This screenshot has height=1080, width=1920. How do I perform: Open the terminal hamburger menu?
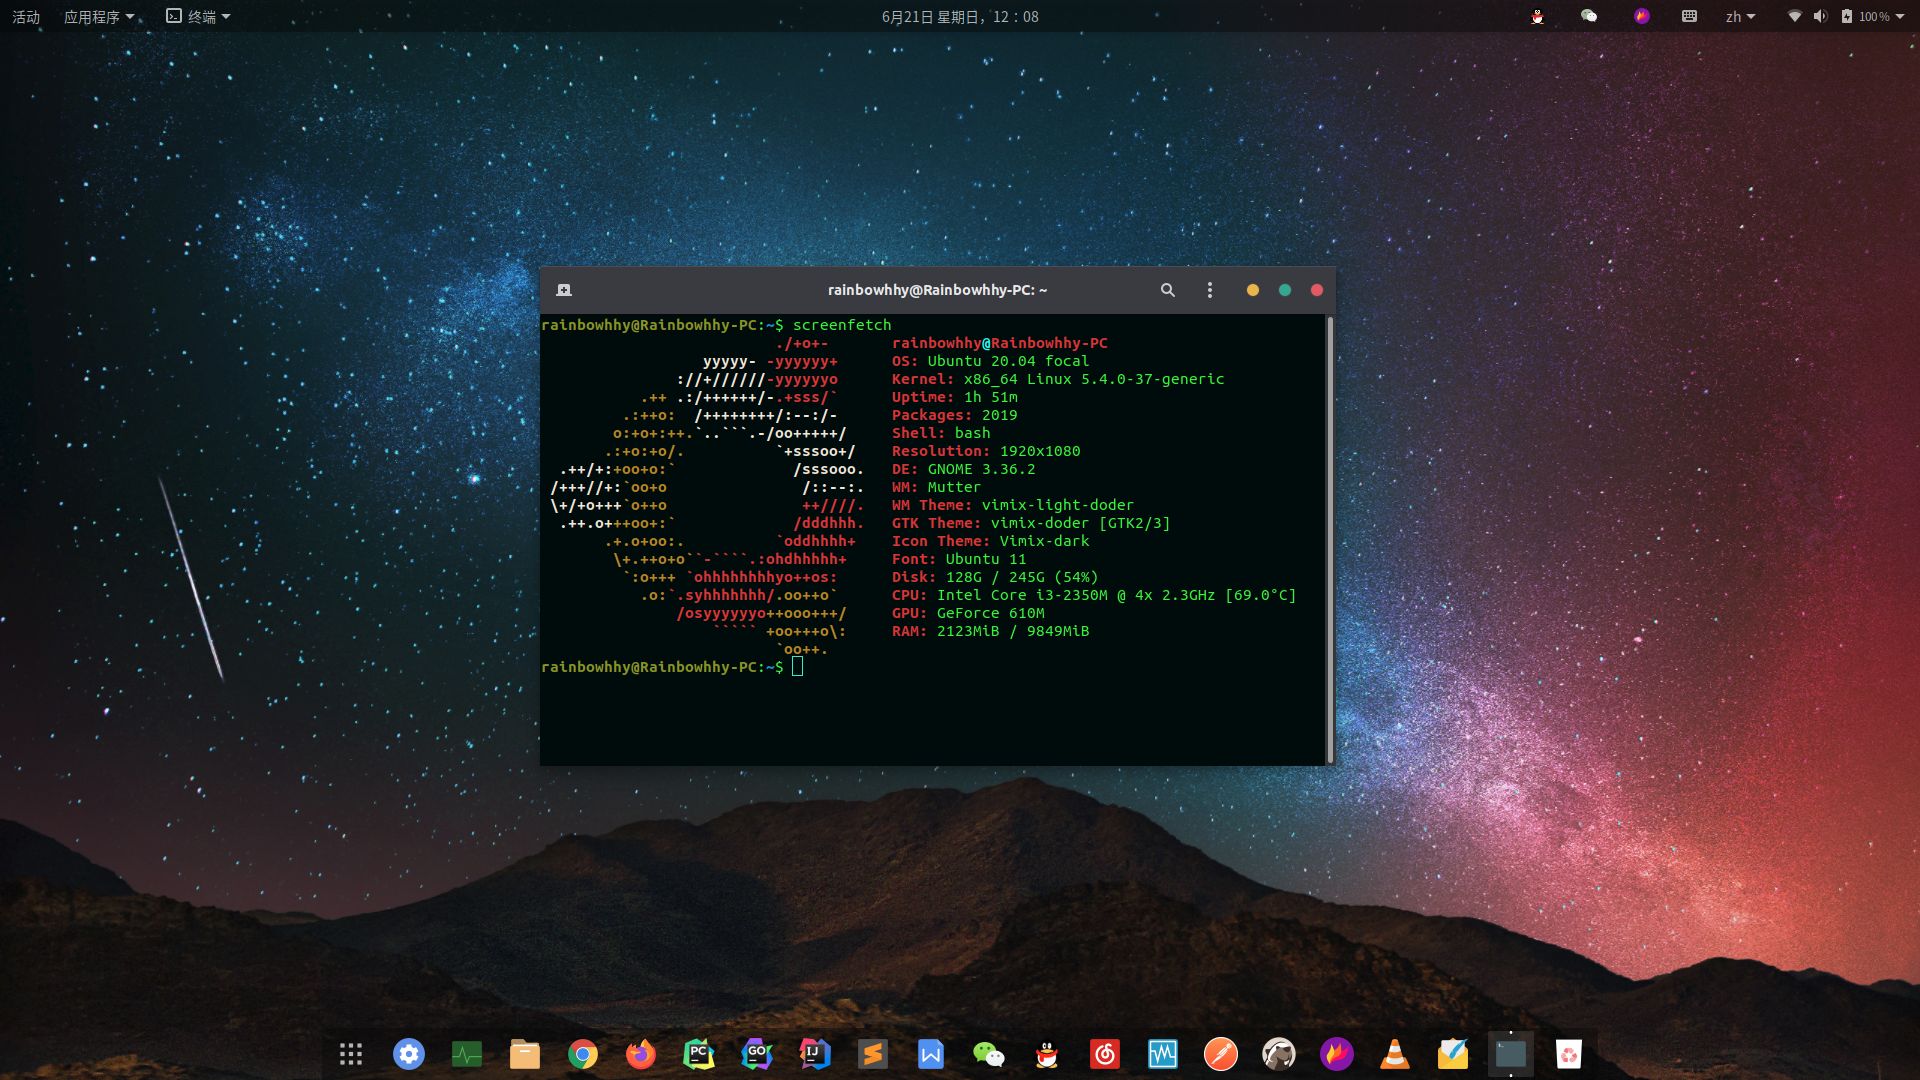point(1210,289)
